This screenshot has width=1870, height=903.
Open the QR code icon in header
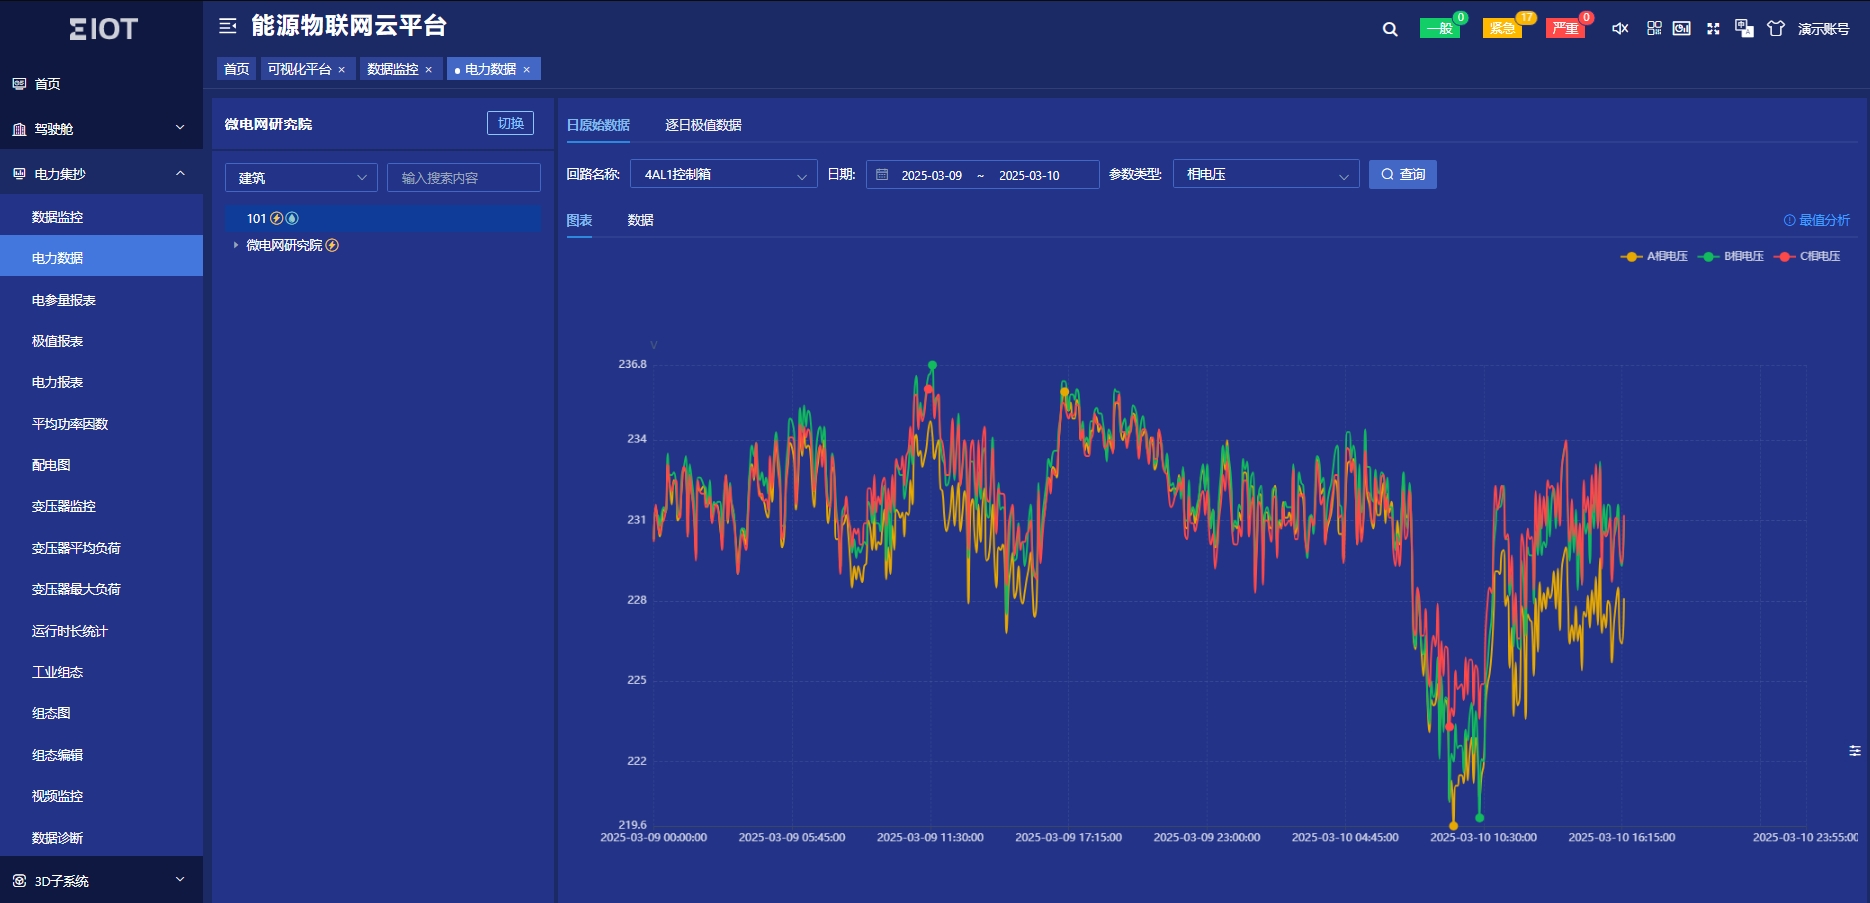(1654, 29)
